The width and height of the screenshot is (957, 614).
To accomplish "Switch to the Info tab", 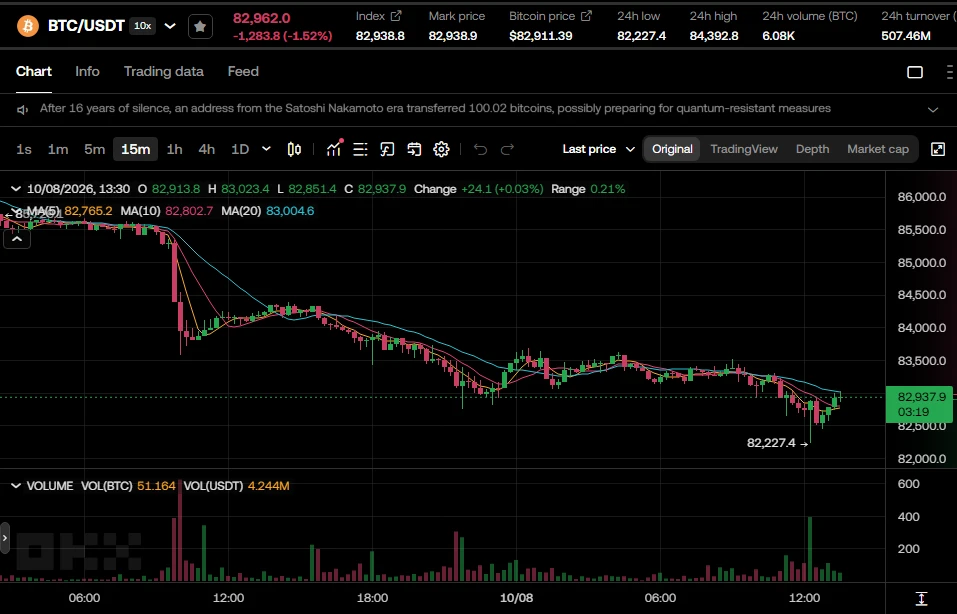I will tap(87, 71).
